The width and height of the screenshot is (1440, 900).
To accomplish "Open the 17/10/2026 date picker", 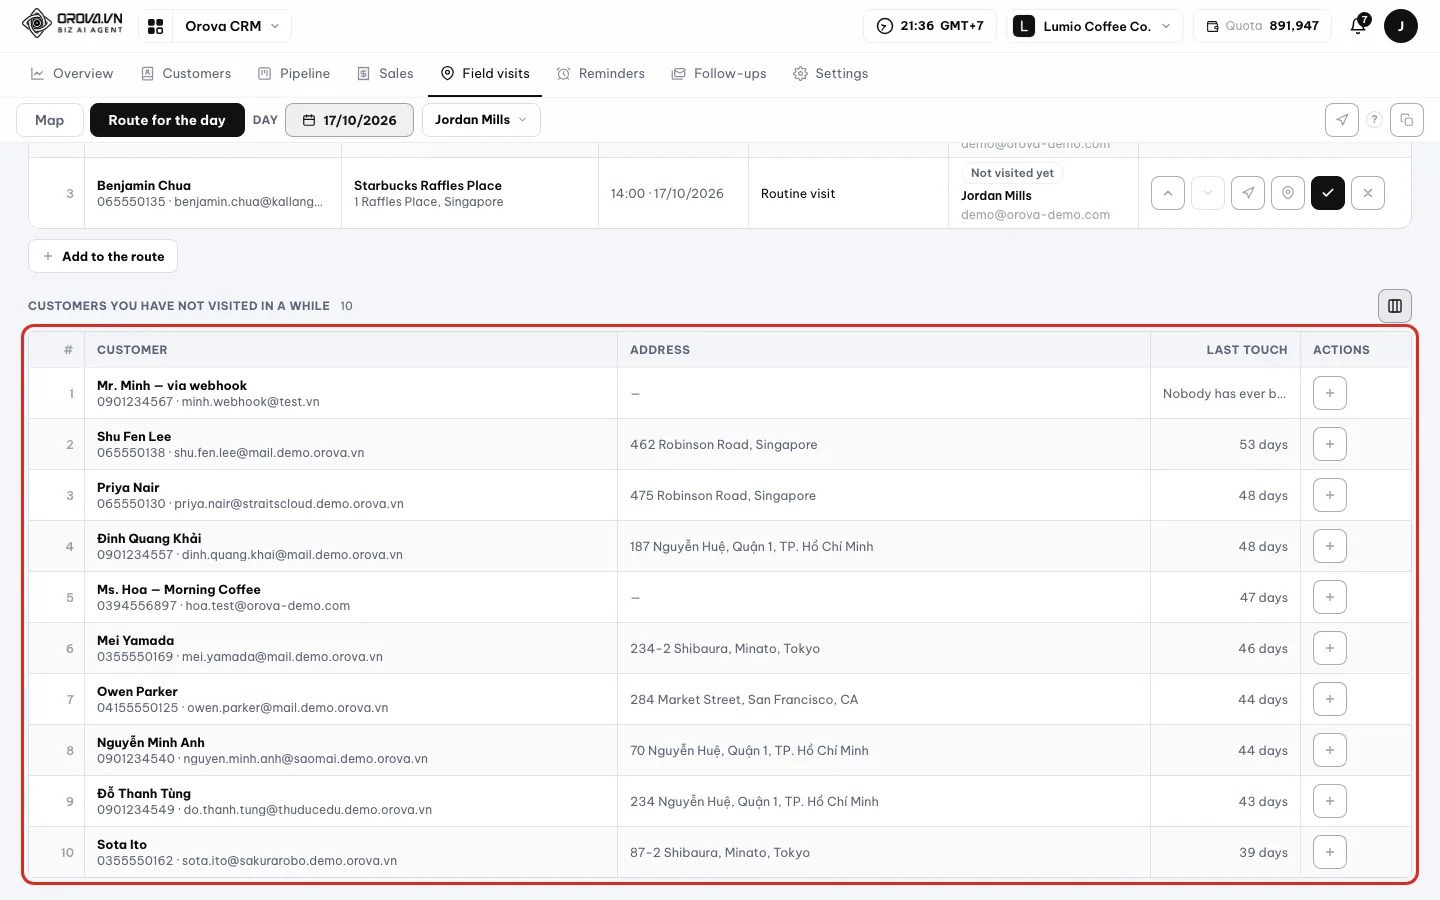I will [x=350, y=120].
